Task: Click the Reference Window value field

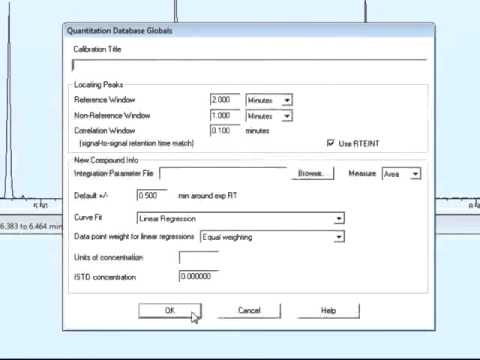Action: [x=225, y=100]
